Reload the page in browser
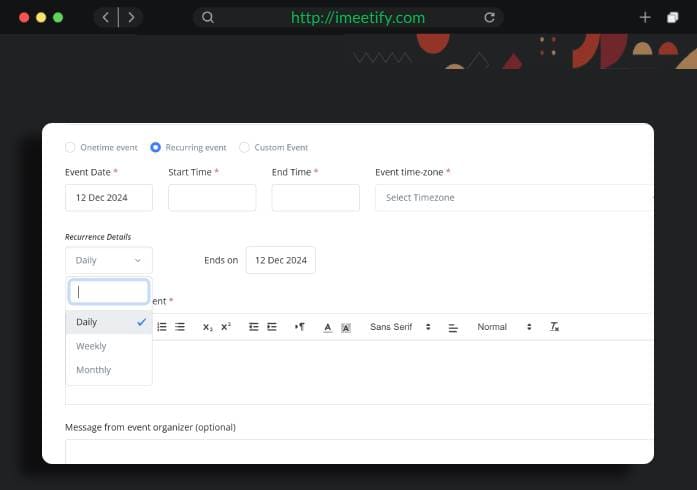 [x=489, y=17]
